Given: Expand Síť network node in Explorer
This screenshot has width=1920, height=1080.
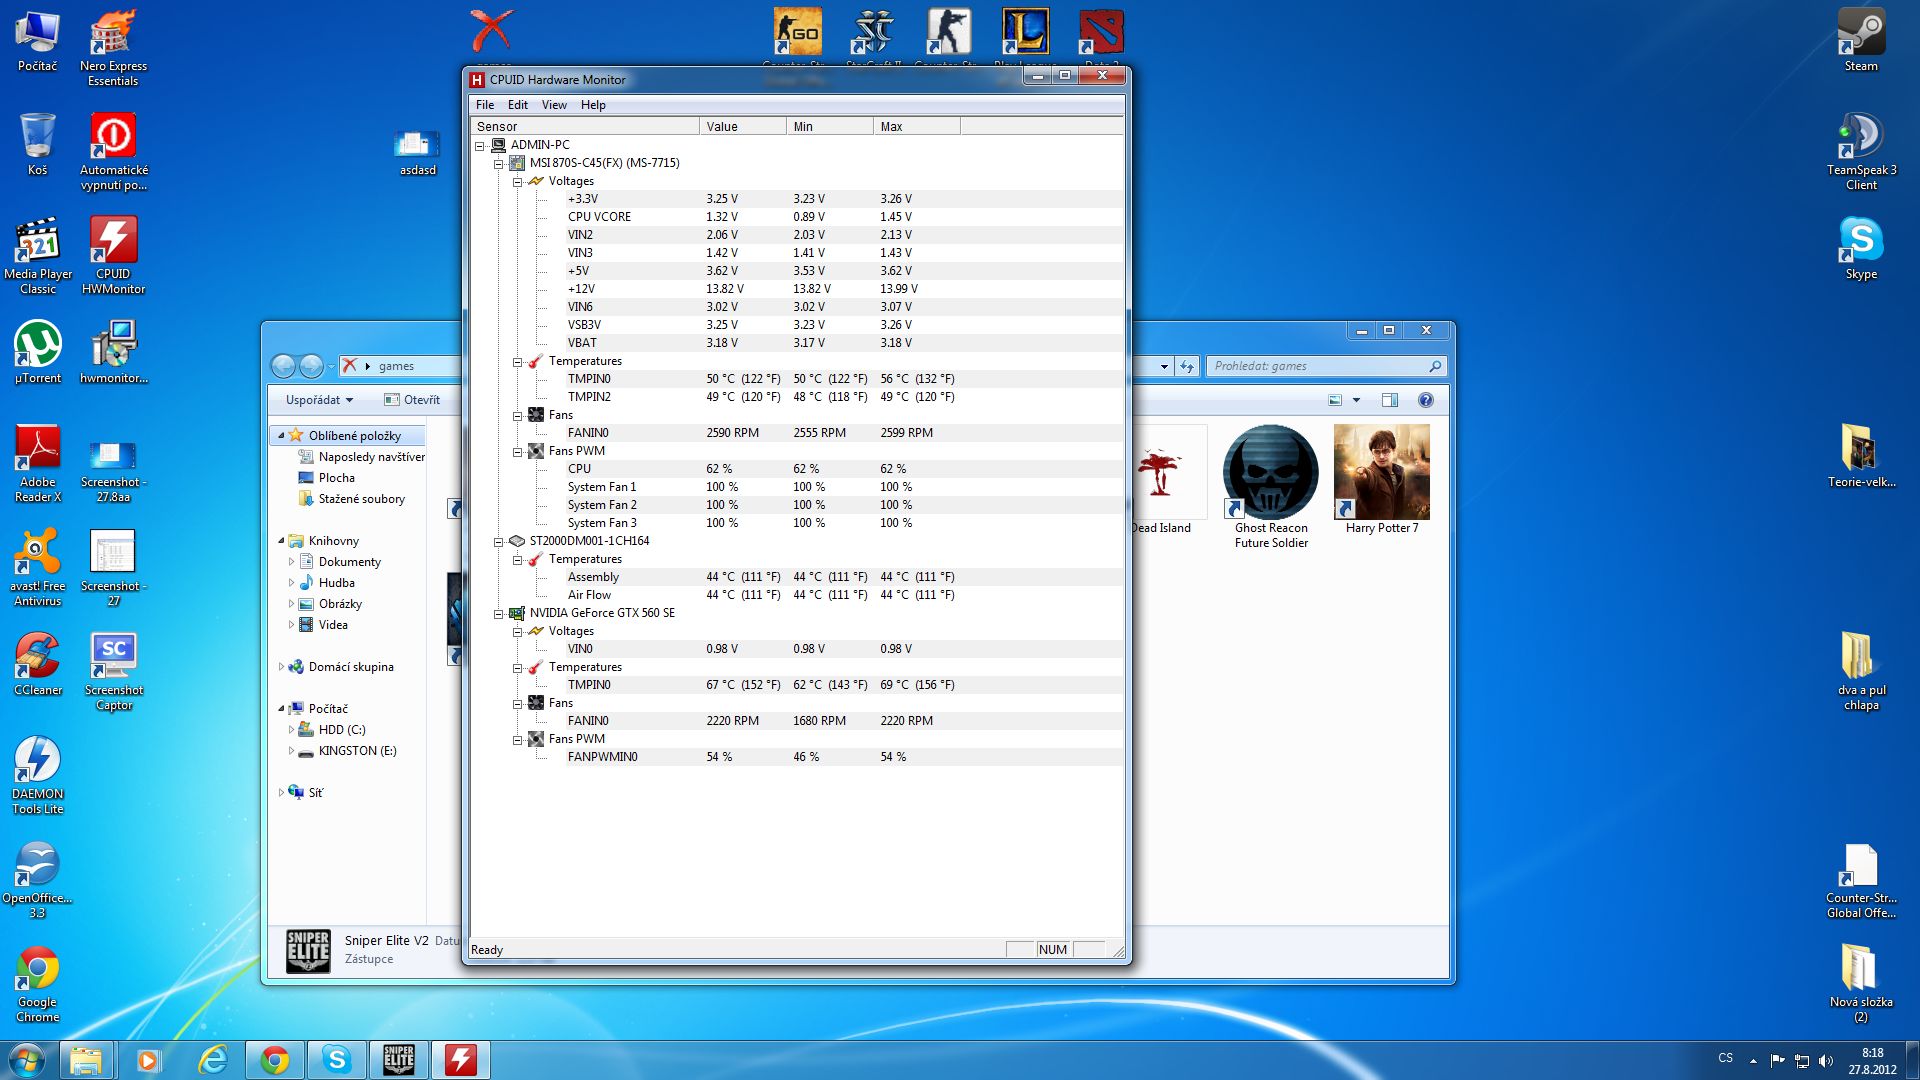Looking at the screenshot, I should click(281, 793).
